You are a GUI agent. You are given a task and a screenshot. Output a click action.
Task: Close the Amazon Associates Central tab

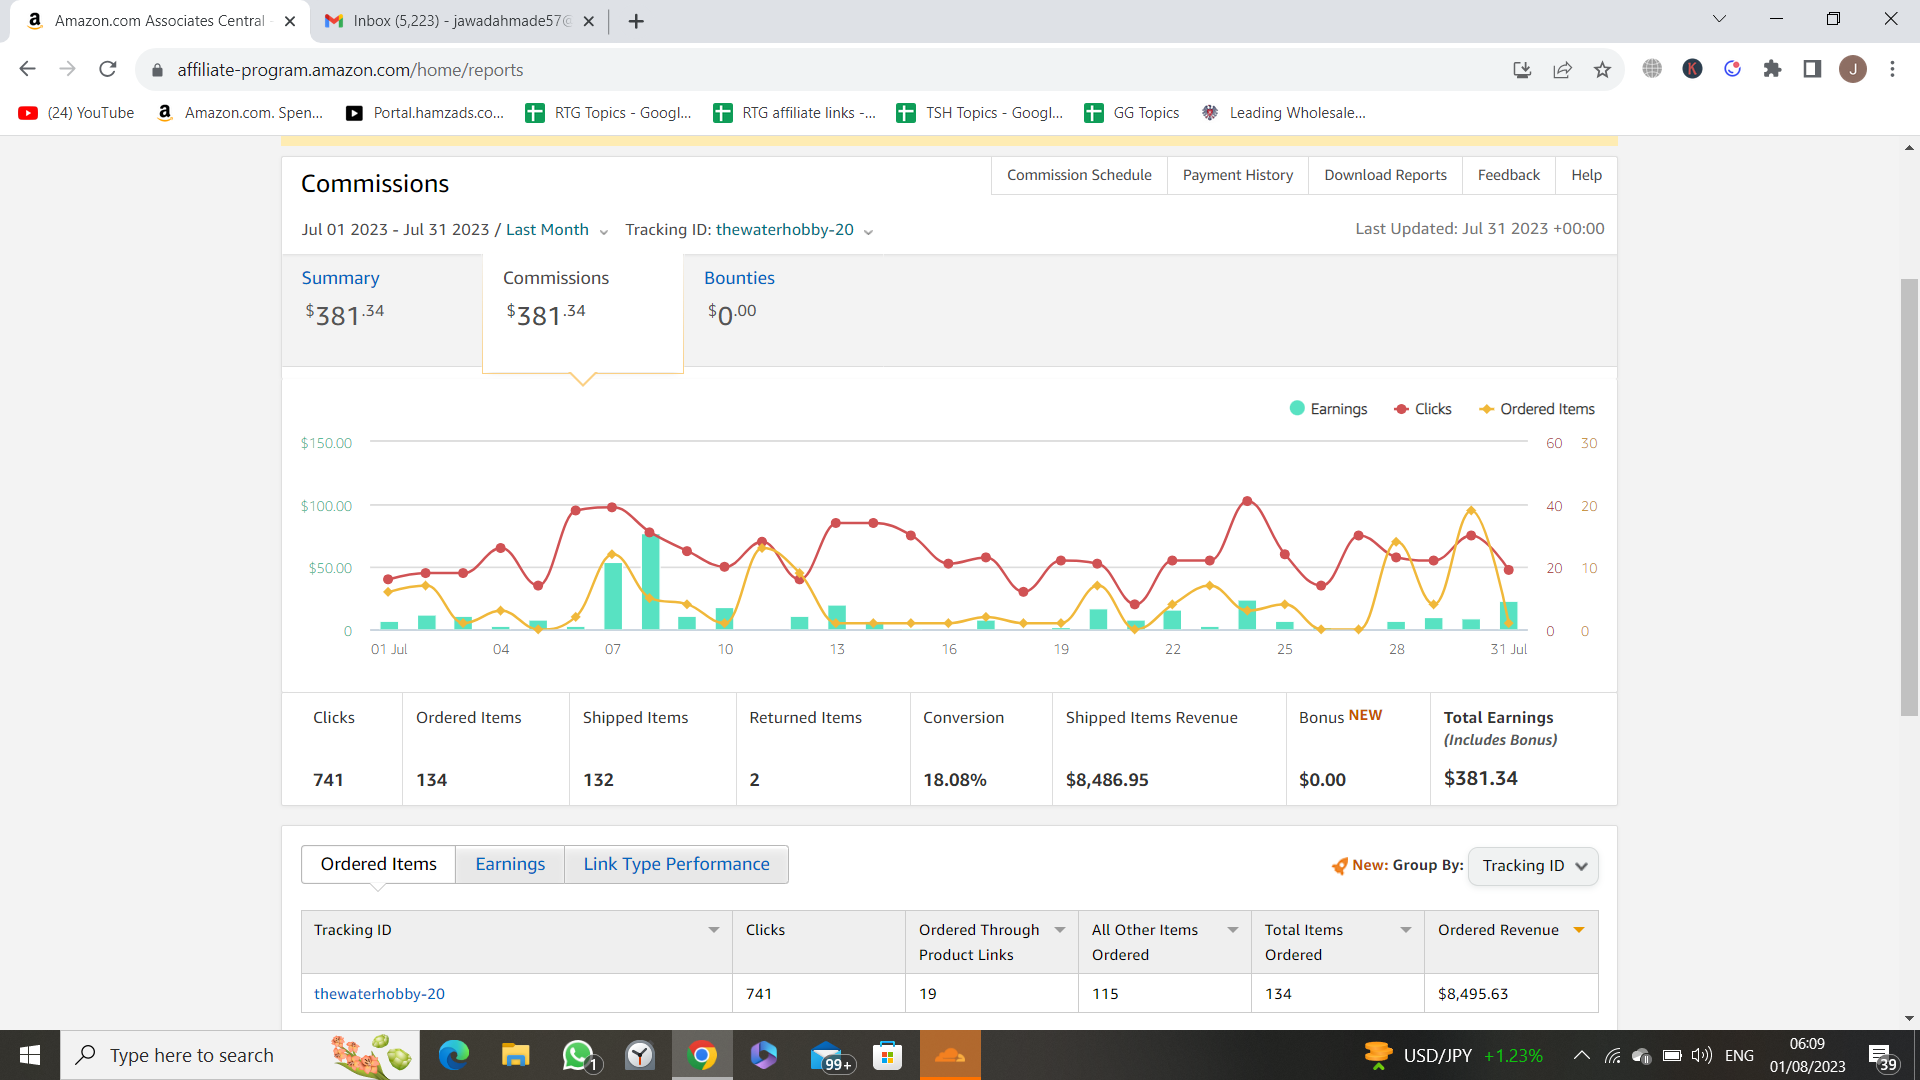[x=290, y=21]
